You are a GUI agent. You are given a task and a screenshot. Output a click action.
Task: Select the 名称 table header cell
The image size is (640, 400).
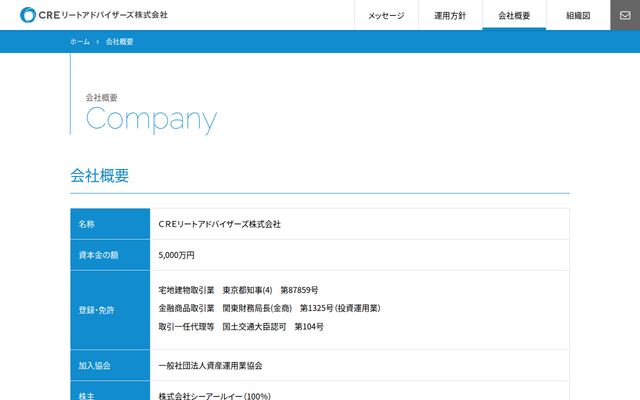click(x=110, y=224)
